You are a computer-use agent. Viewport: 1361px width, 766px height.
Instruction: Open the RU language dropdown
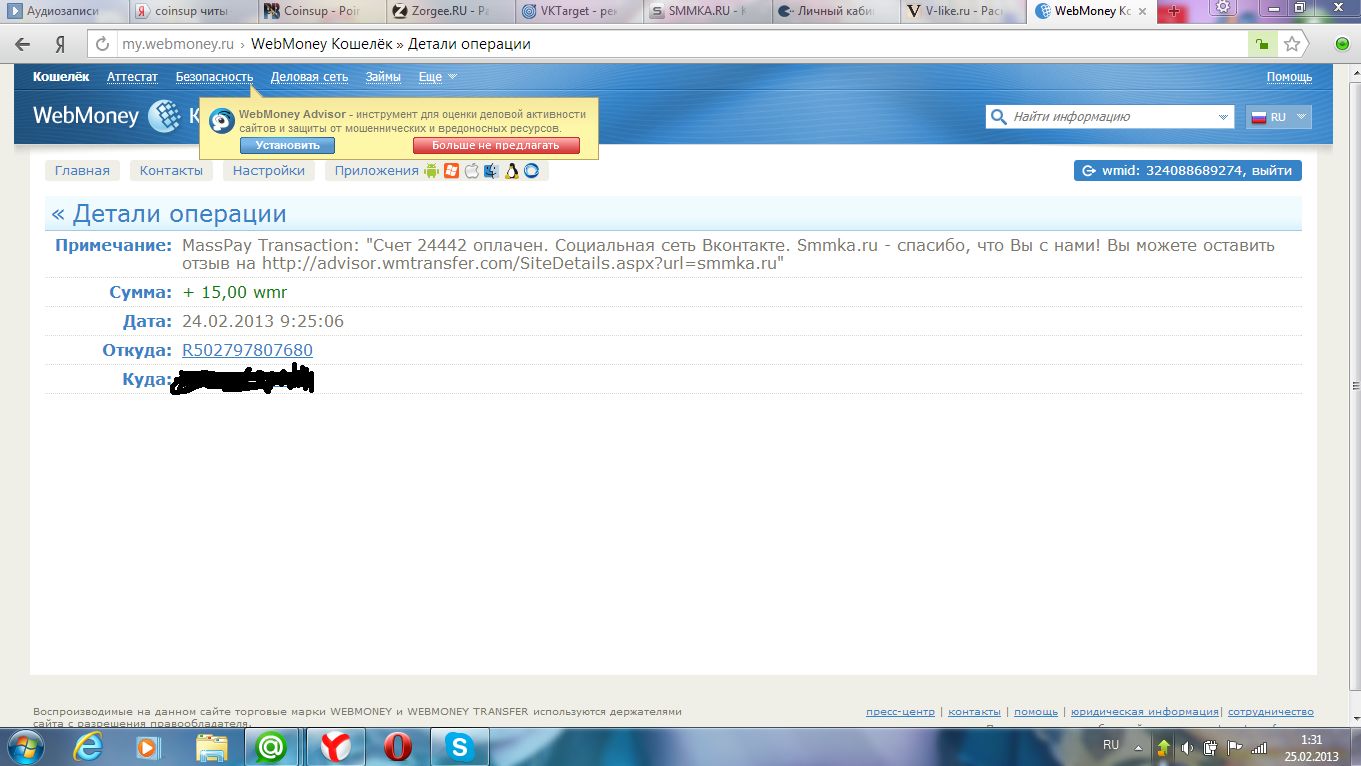[x=1279, y=117]
